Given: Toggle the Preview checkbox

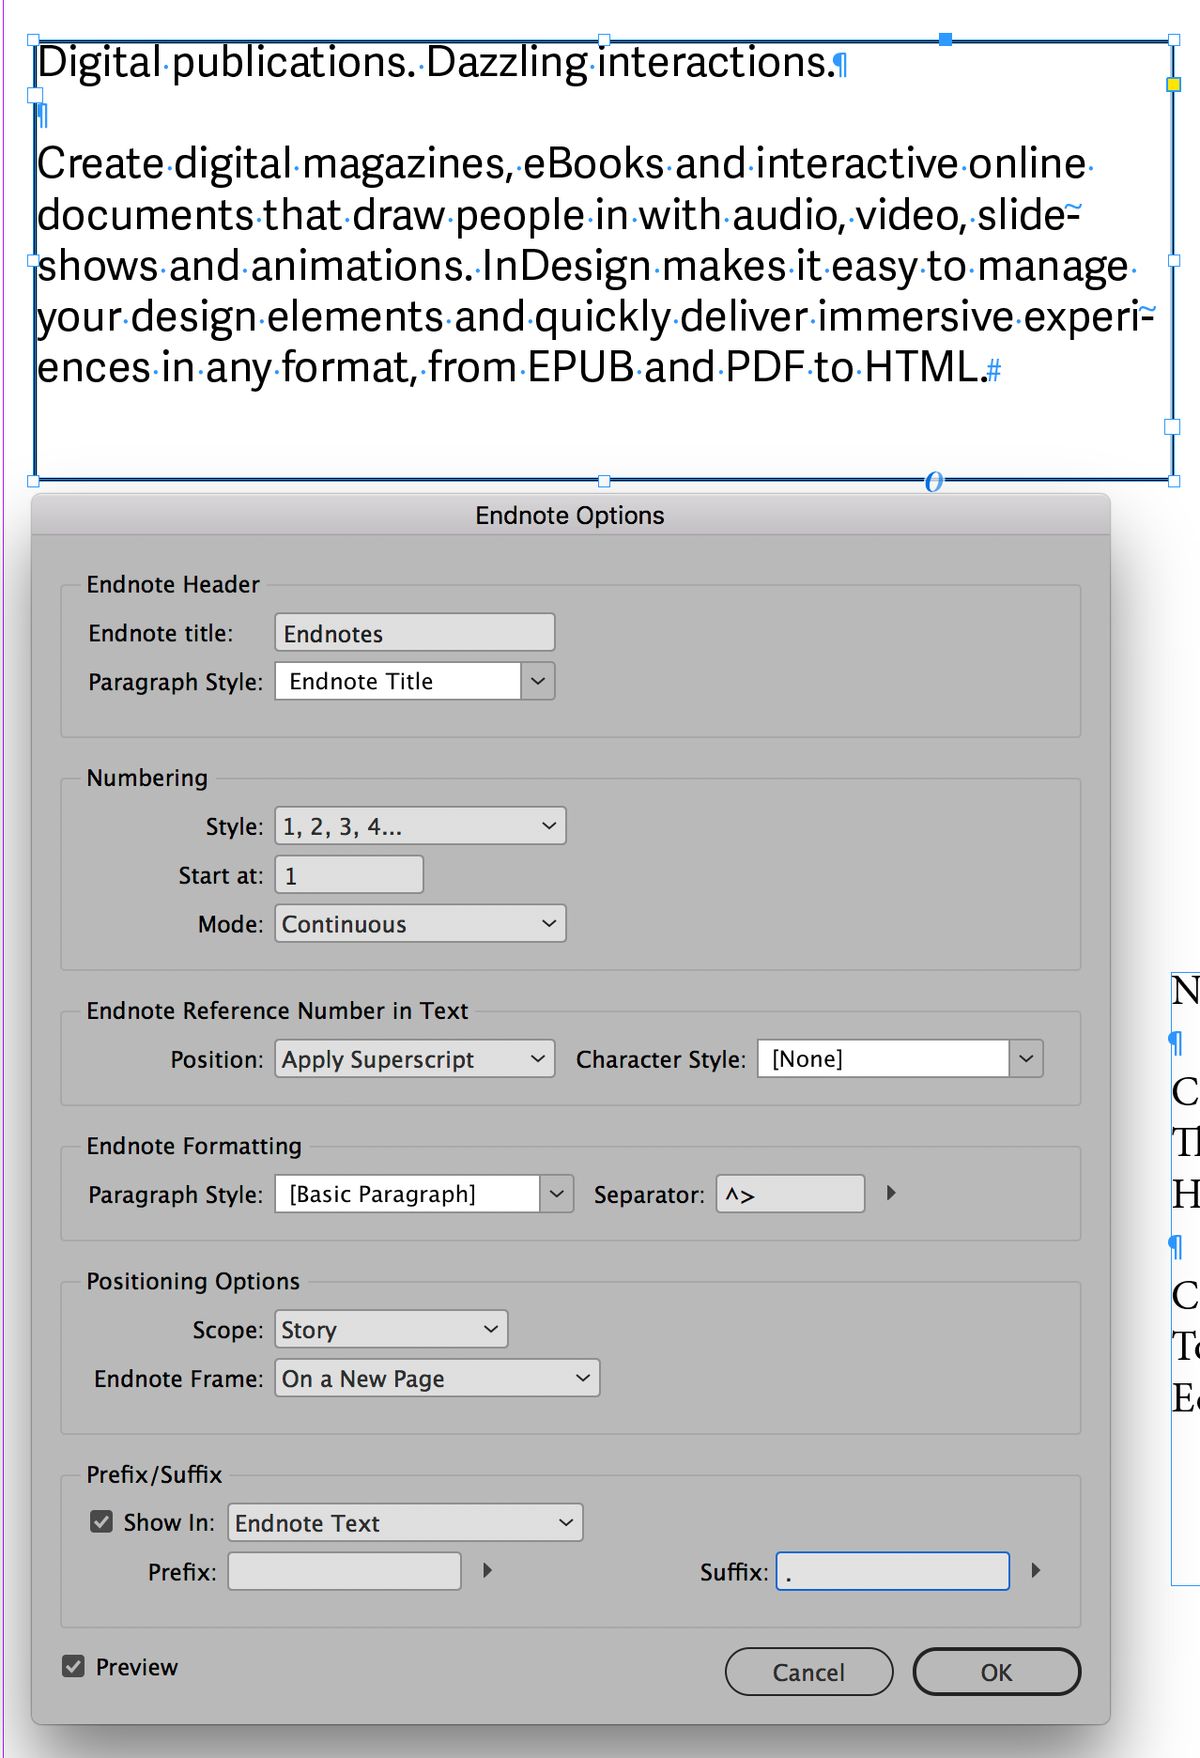Looking at the screenshot, I should click(x=73, y=1666).
